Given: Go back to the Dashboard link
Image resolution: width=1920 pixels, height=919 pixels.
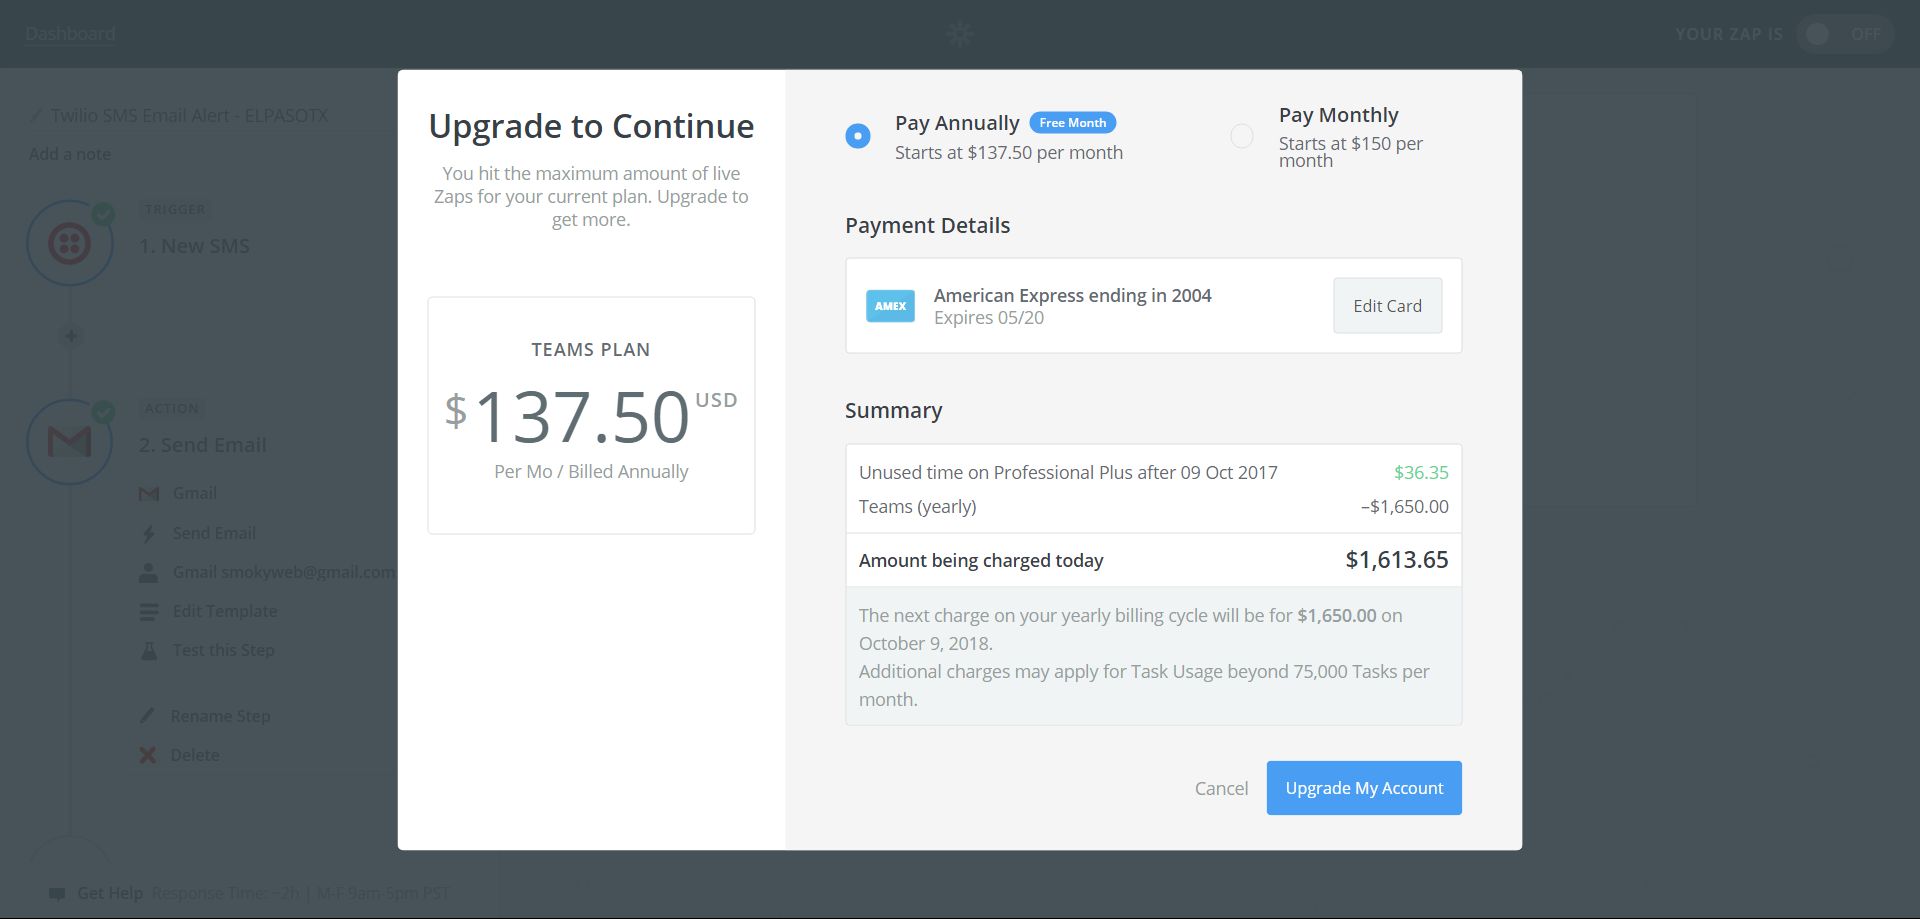Looking at the screenshot, I should click(x=70, y=34).
